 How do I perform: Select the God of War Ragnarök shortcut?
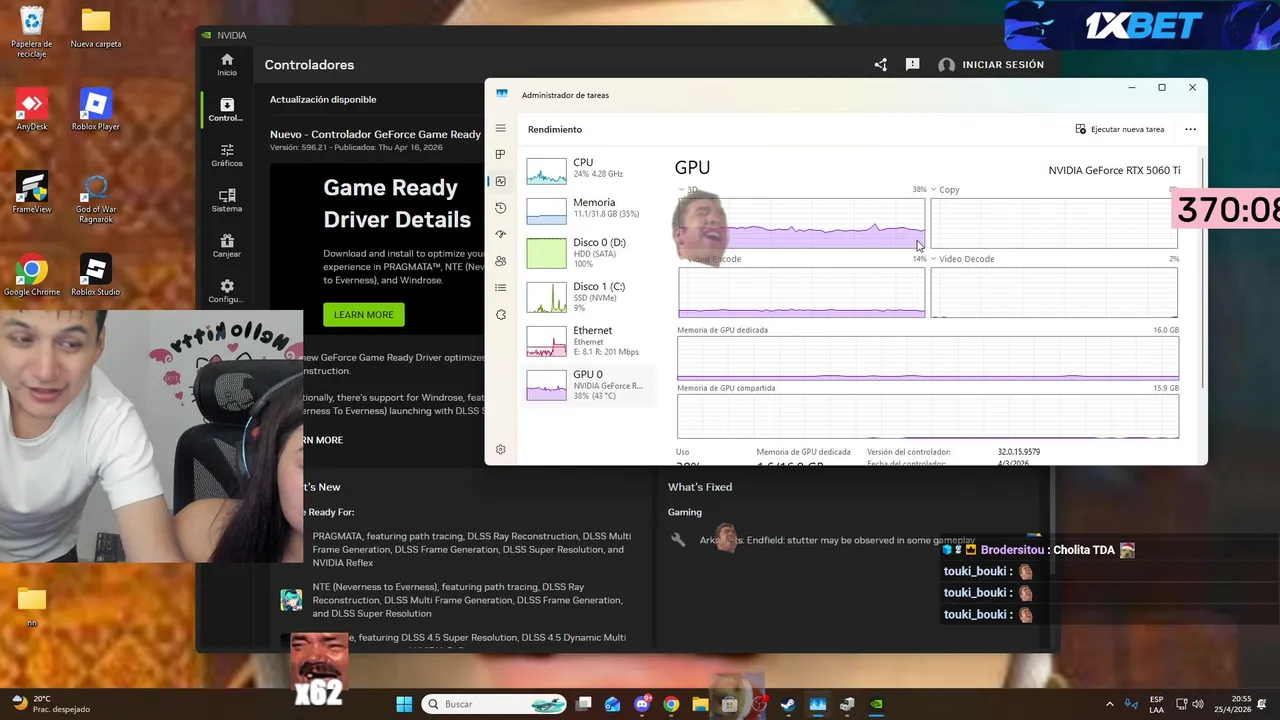click(x=96, y=197)
